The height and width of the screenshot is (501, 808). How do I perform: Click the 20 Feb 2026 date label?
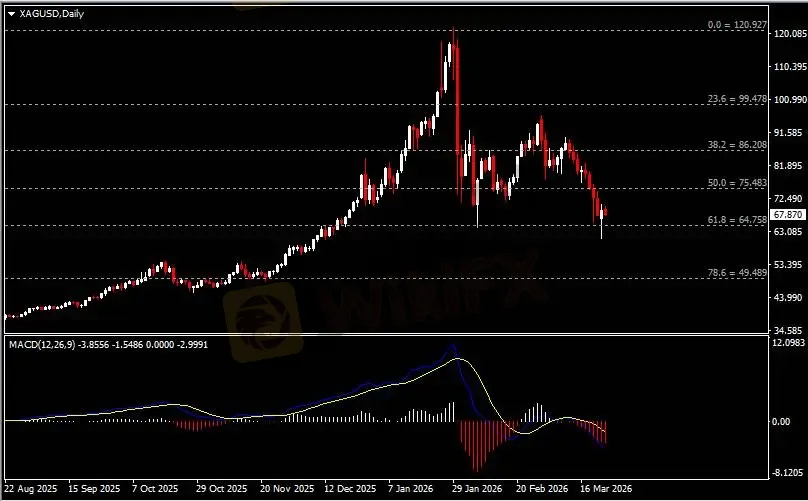click(x=542, y=488)
